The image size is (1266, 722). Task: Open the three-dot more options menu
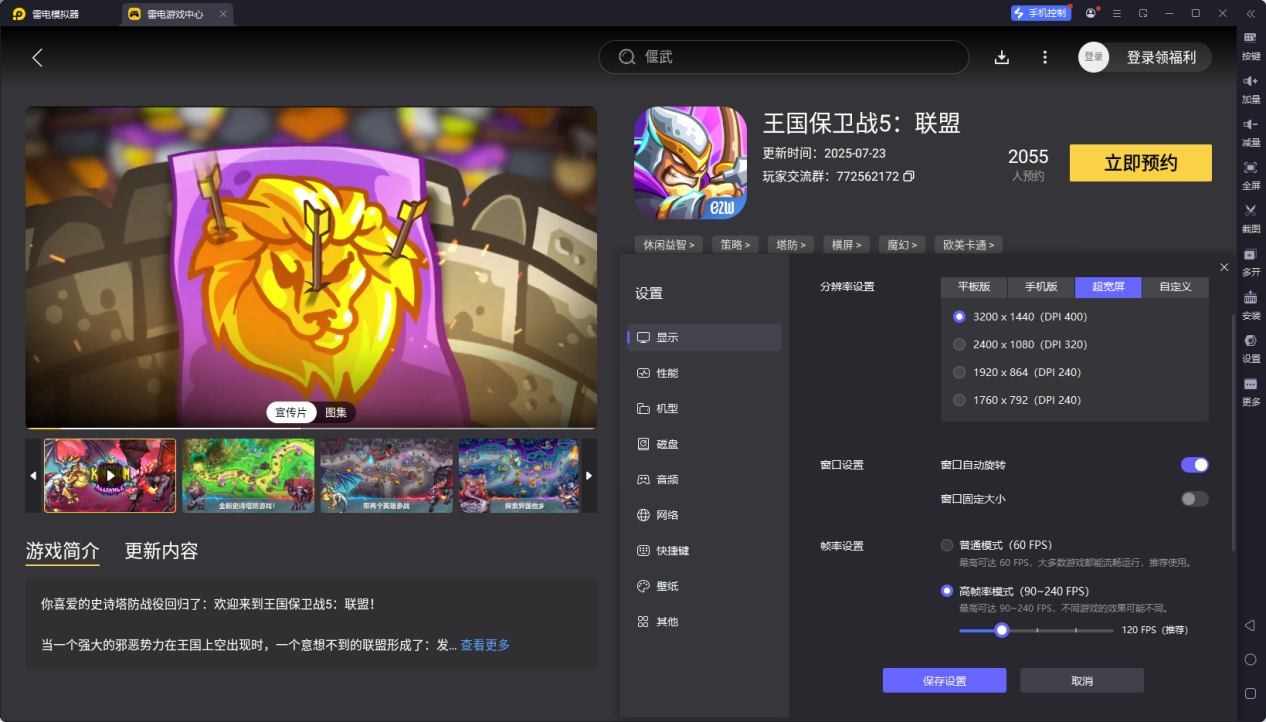[x=1045, y=57]
